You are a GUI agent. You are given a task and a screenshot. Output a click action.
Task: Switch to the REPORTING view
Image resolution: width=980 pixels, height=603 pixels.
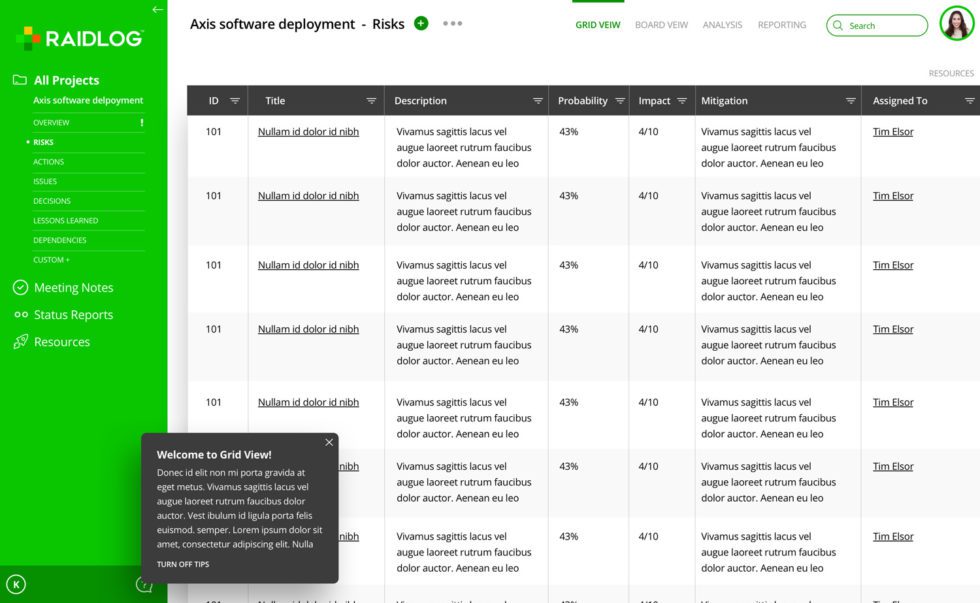pos(782,24)
